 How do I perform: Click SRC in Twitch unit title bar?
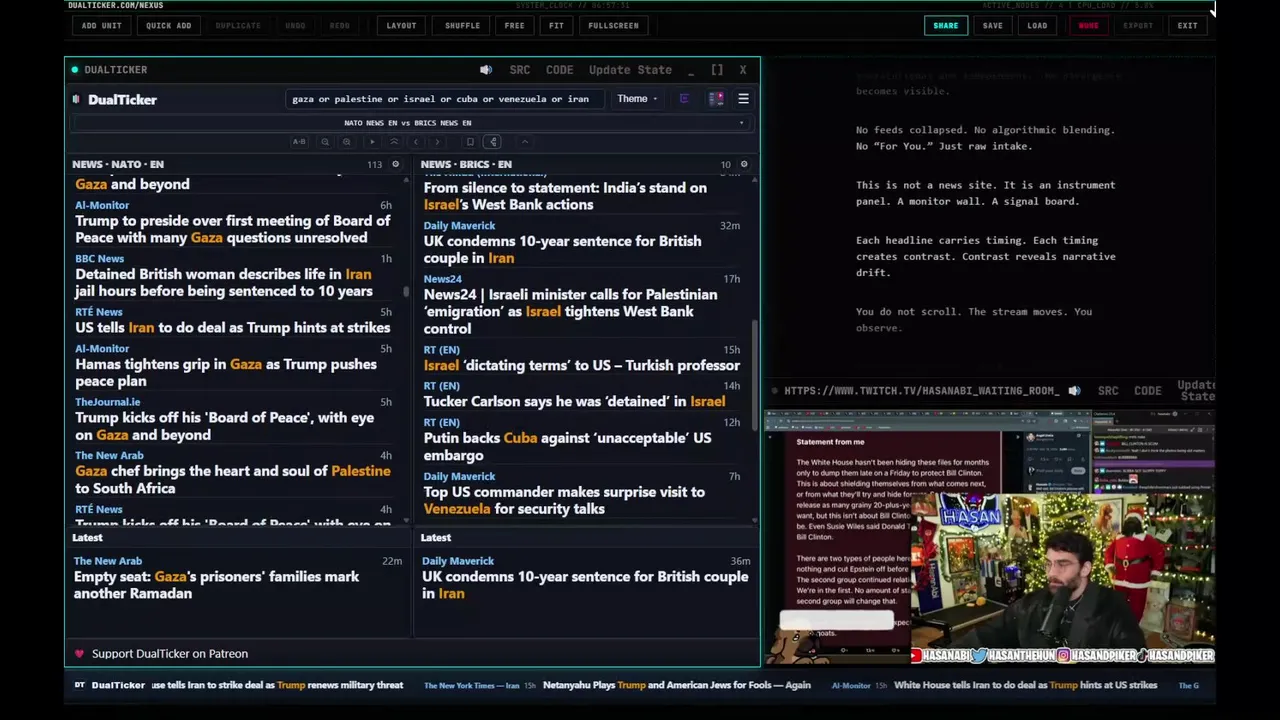[x=1108, y=391]
